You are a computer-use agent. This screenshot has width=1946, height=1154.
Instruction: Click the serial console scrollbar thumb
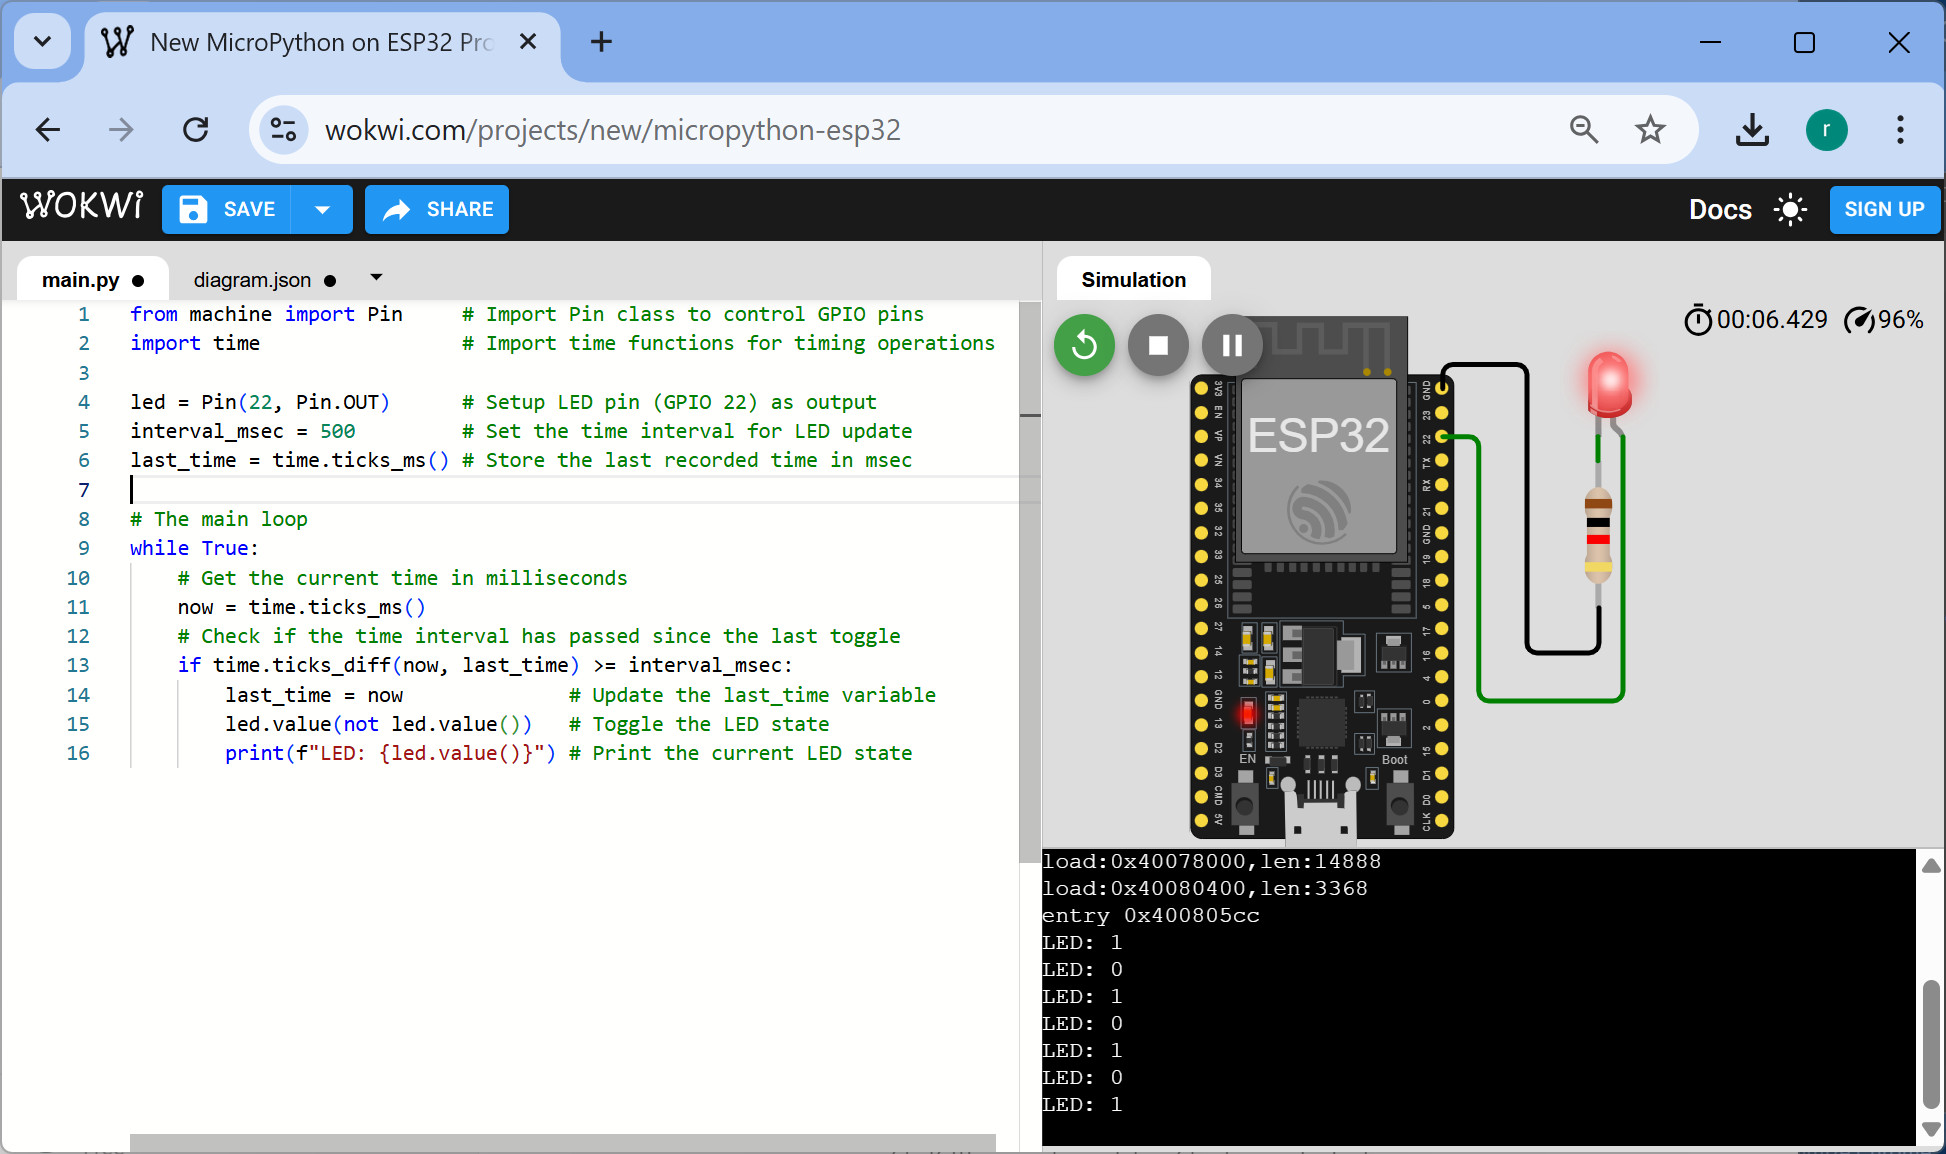[1930, 1045]
